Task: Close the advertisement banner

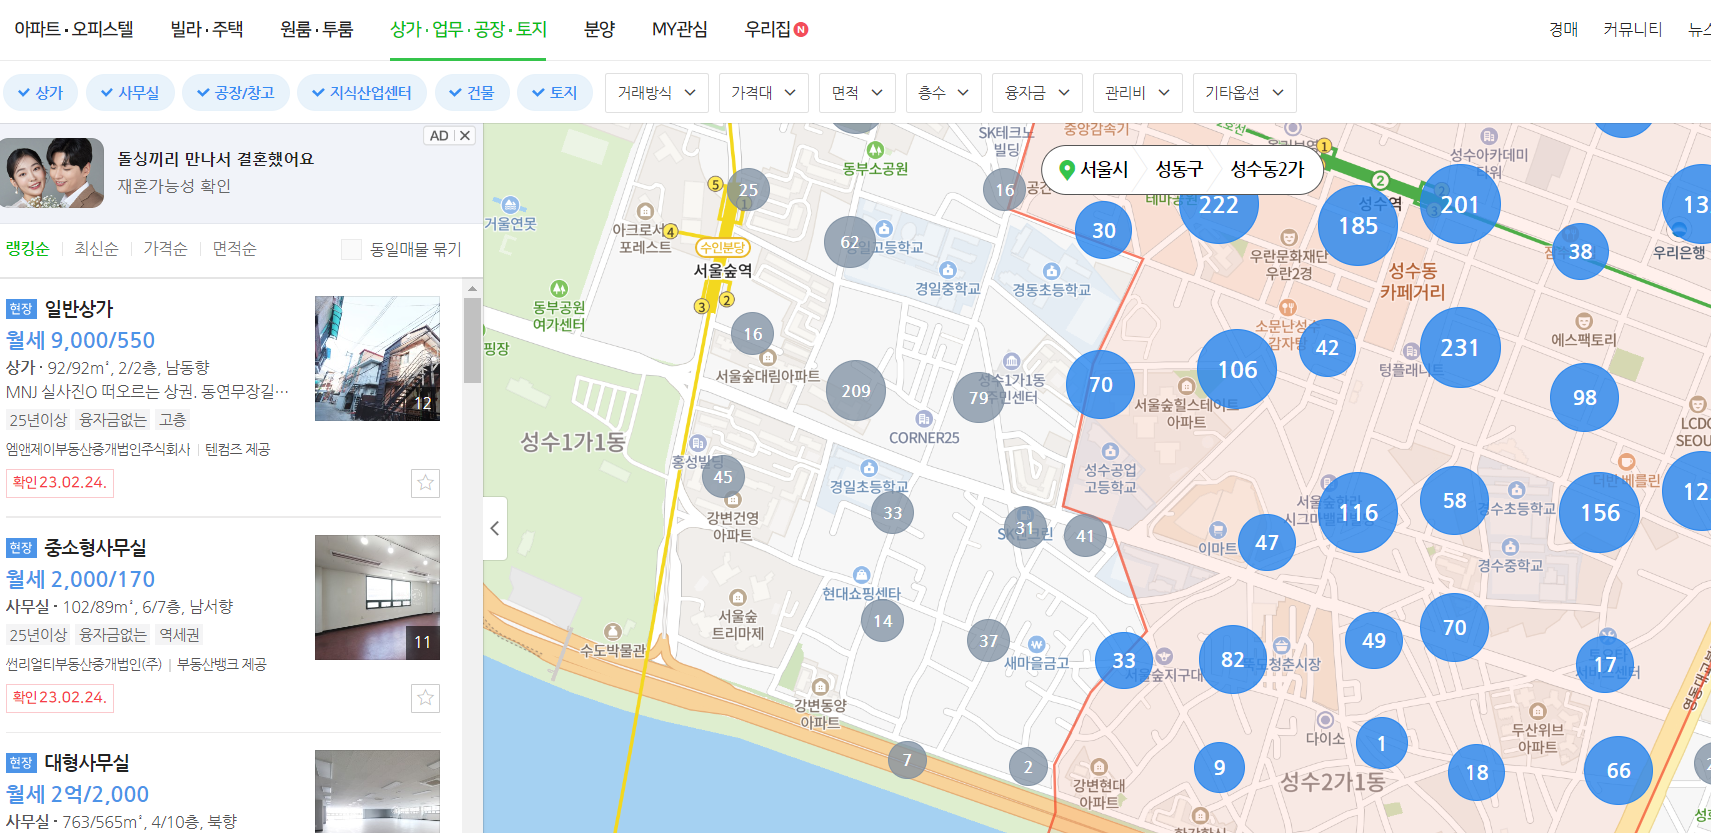Action: (465, 136)
